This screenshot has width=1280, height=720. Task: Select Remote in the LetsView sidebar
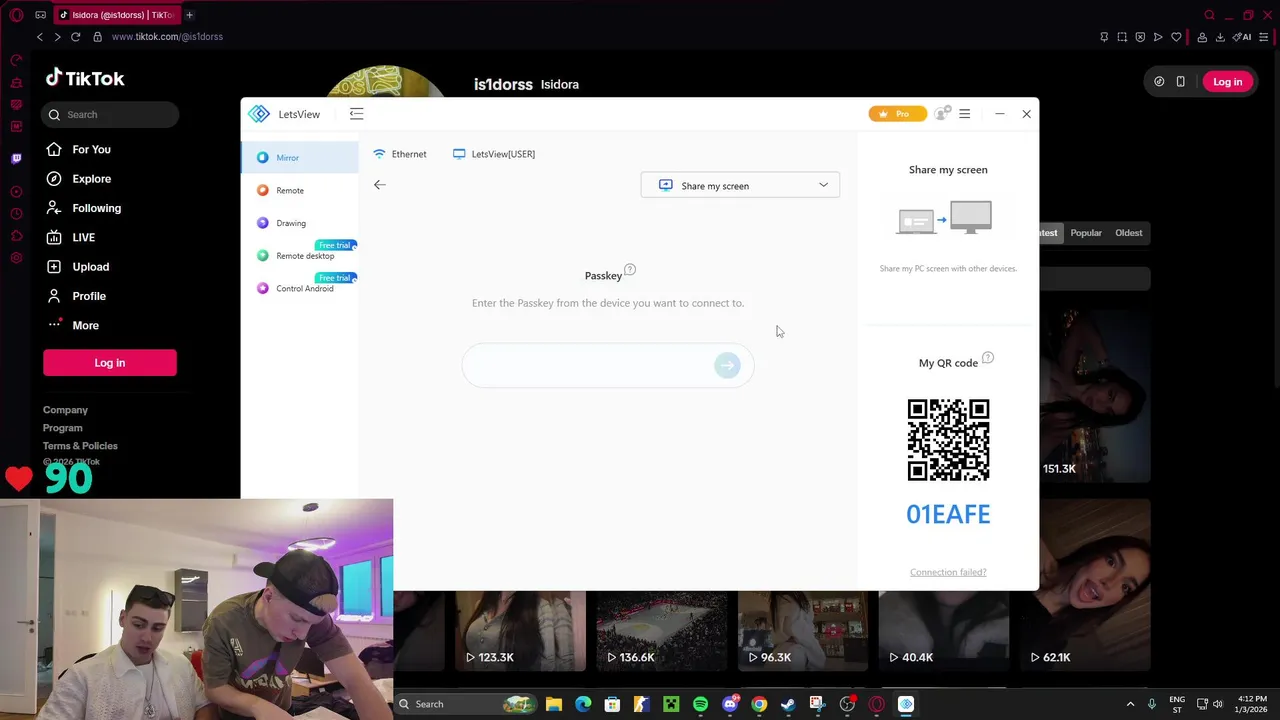pyautogui.click(x=299, y=190)
